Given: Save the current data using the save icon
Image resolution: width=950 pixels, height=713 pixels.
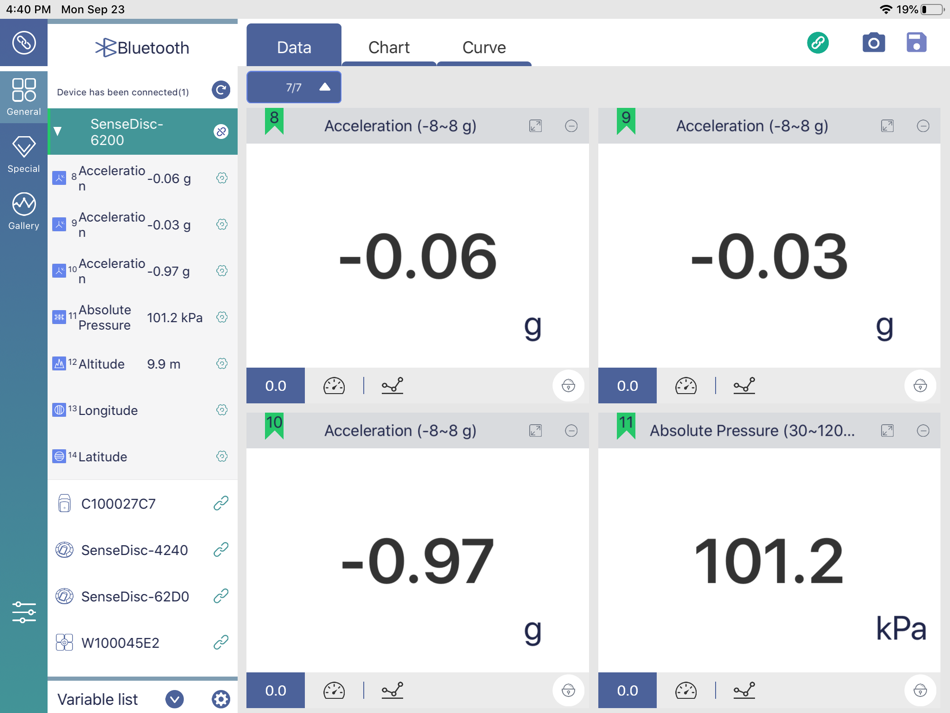Looking at the screenshot, I should click(916, 43).
